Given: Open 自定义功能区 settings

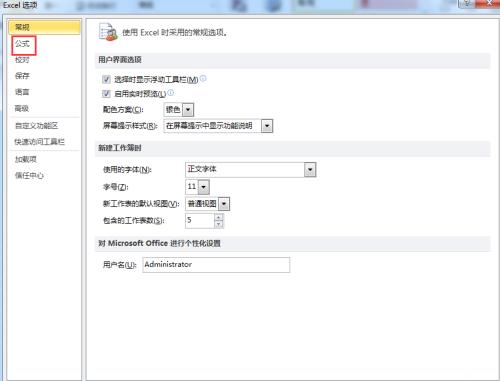Looking at the screenshot, I should pyautogui.click(x=37, y=126).
